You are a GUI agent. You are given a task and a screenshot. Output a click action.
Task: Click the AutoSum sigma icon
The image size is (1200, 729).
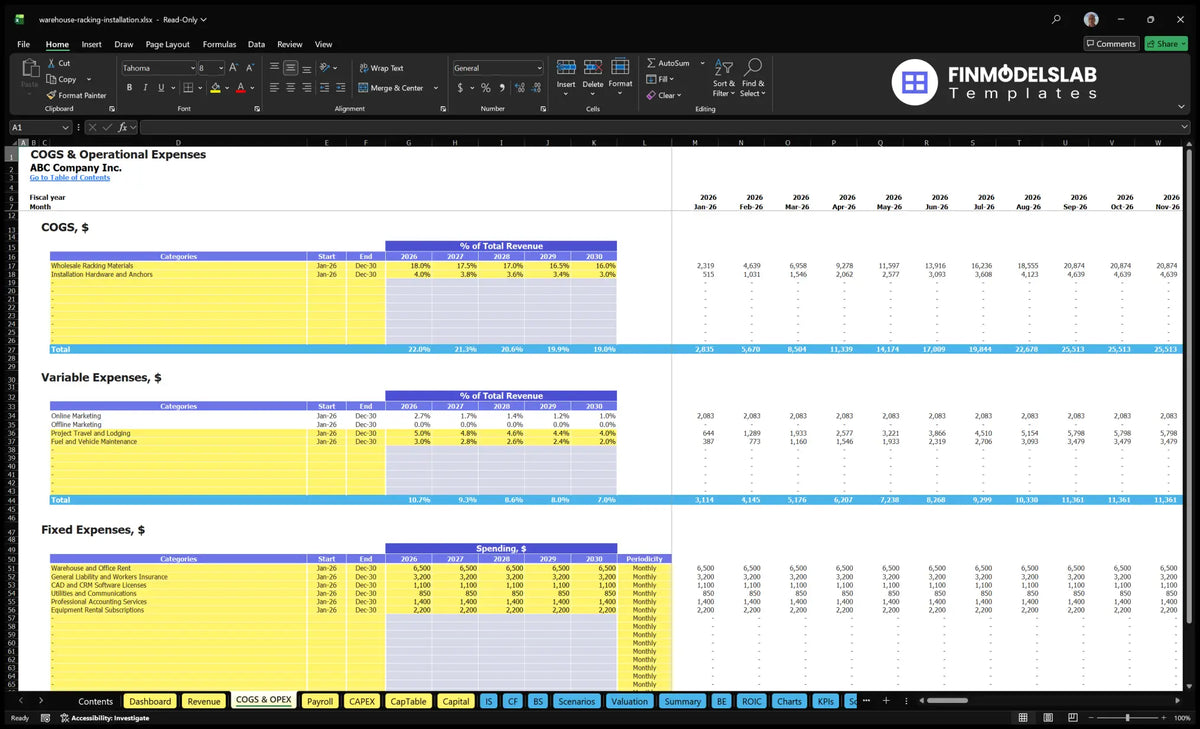[651, 63]
